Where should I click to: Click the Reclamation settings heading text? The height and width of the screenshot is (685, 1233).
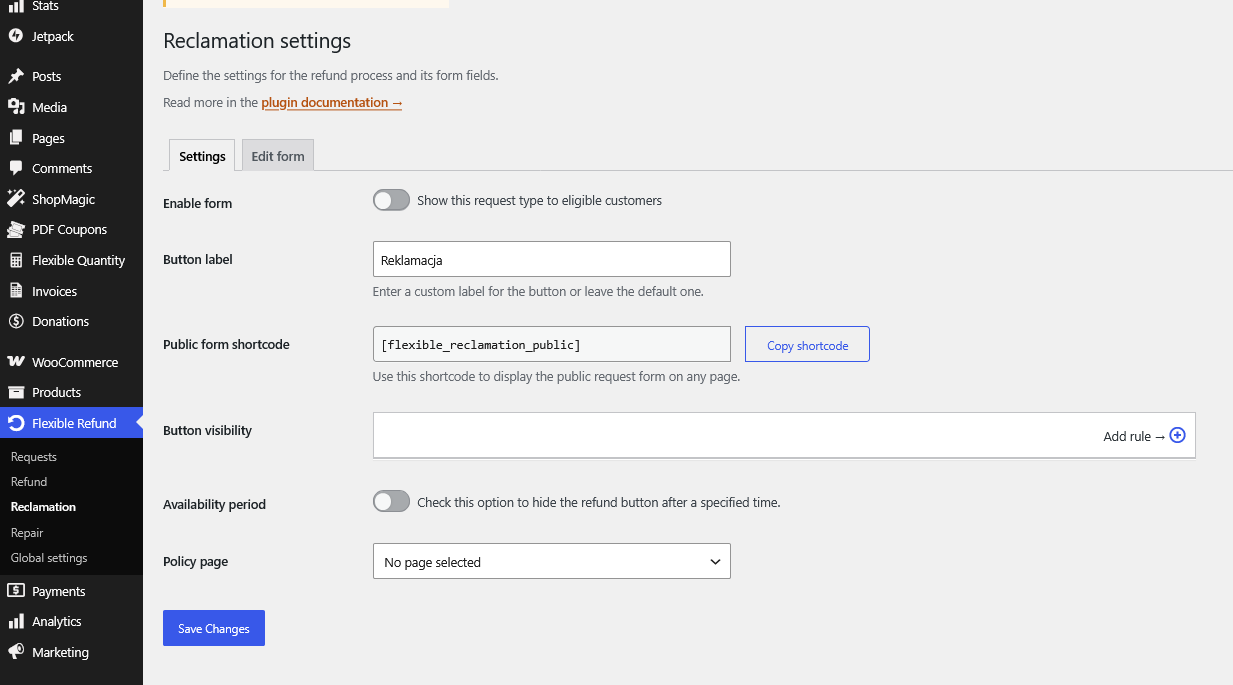(257, 41)
